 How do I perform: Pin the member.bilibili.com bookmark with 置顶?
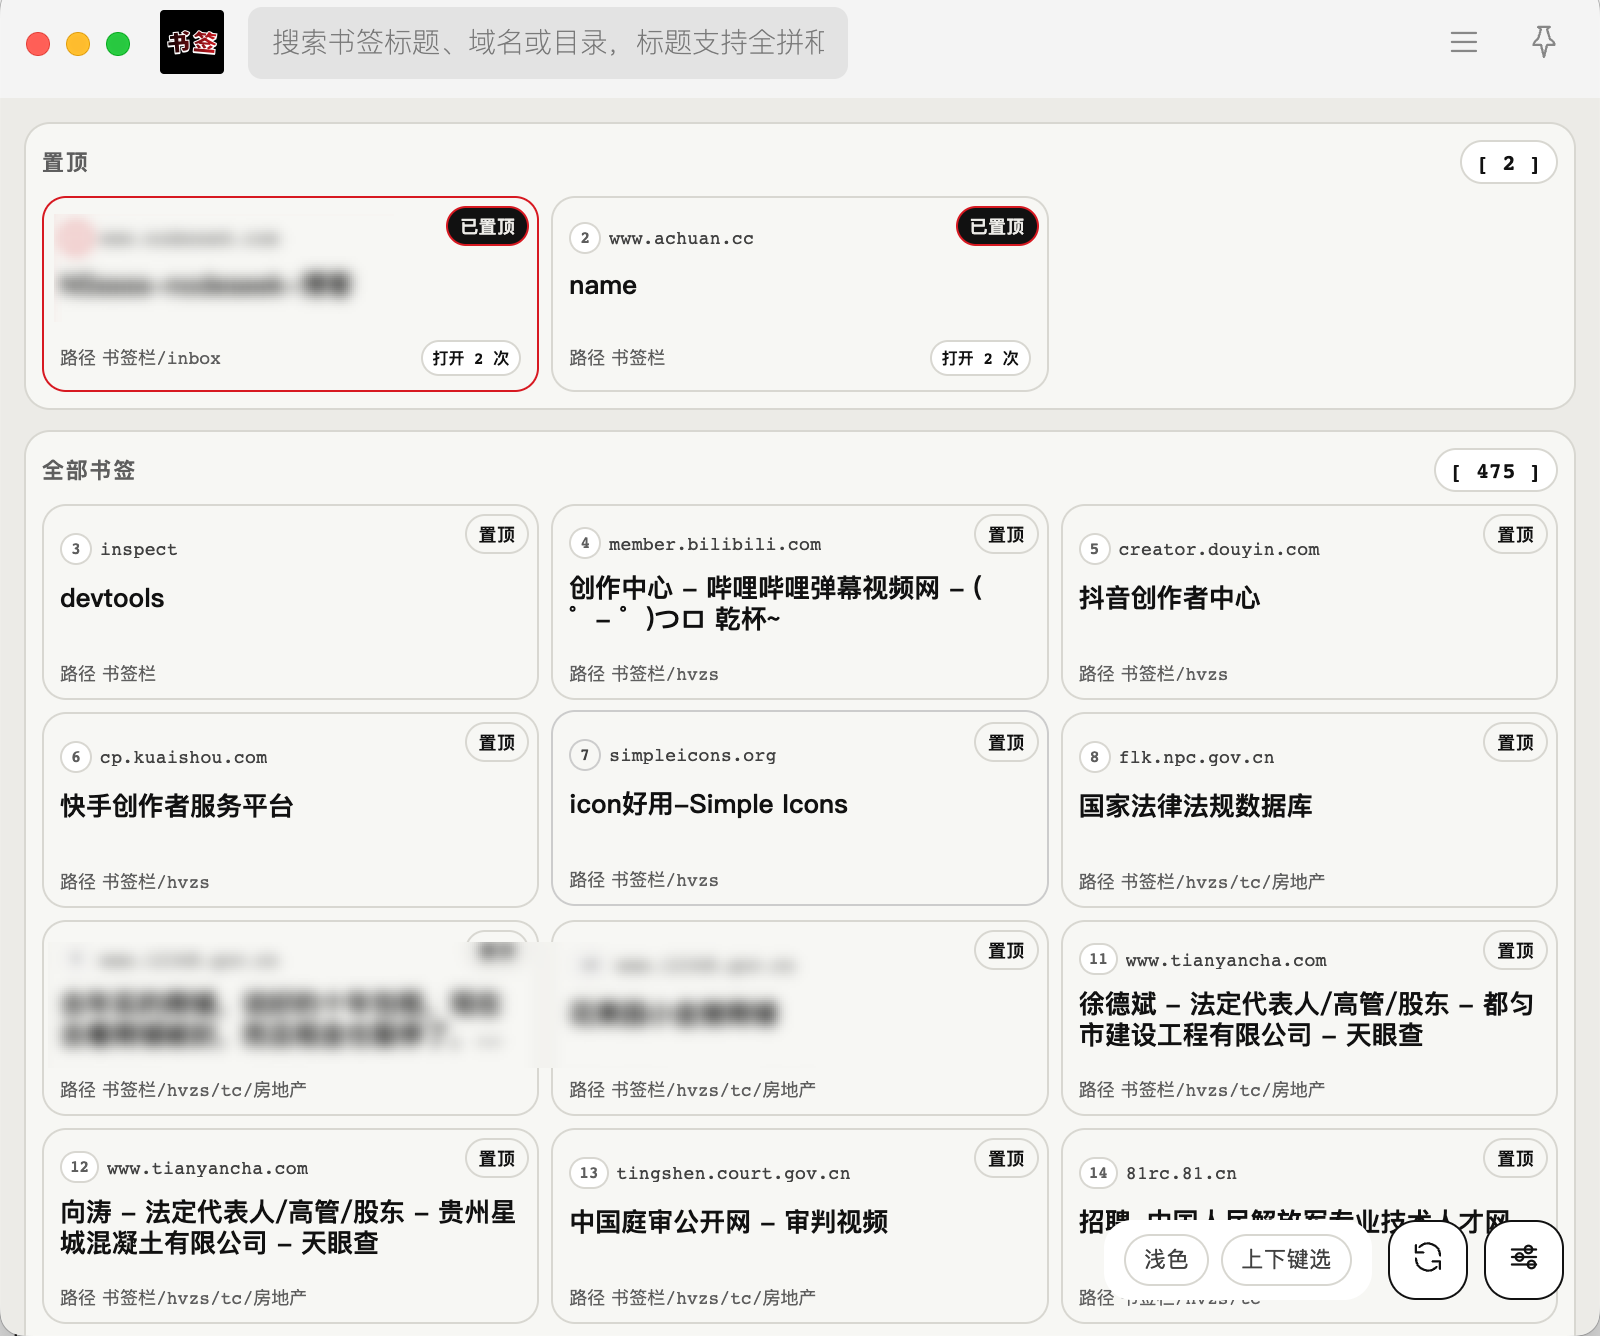click(x=1006, y=535)
